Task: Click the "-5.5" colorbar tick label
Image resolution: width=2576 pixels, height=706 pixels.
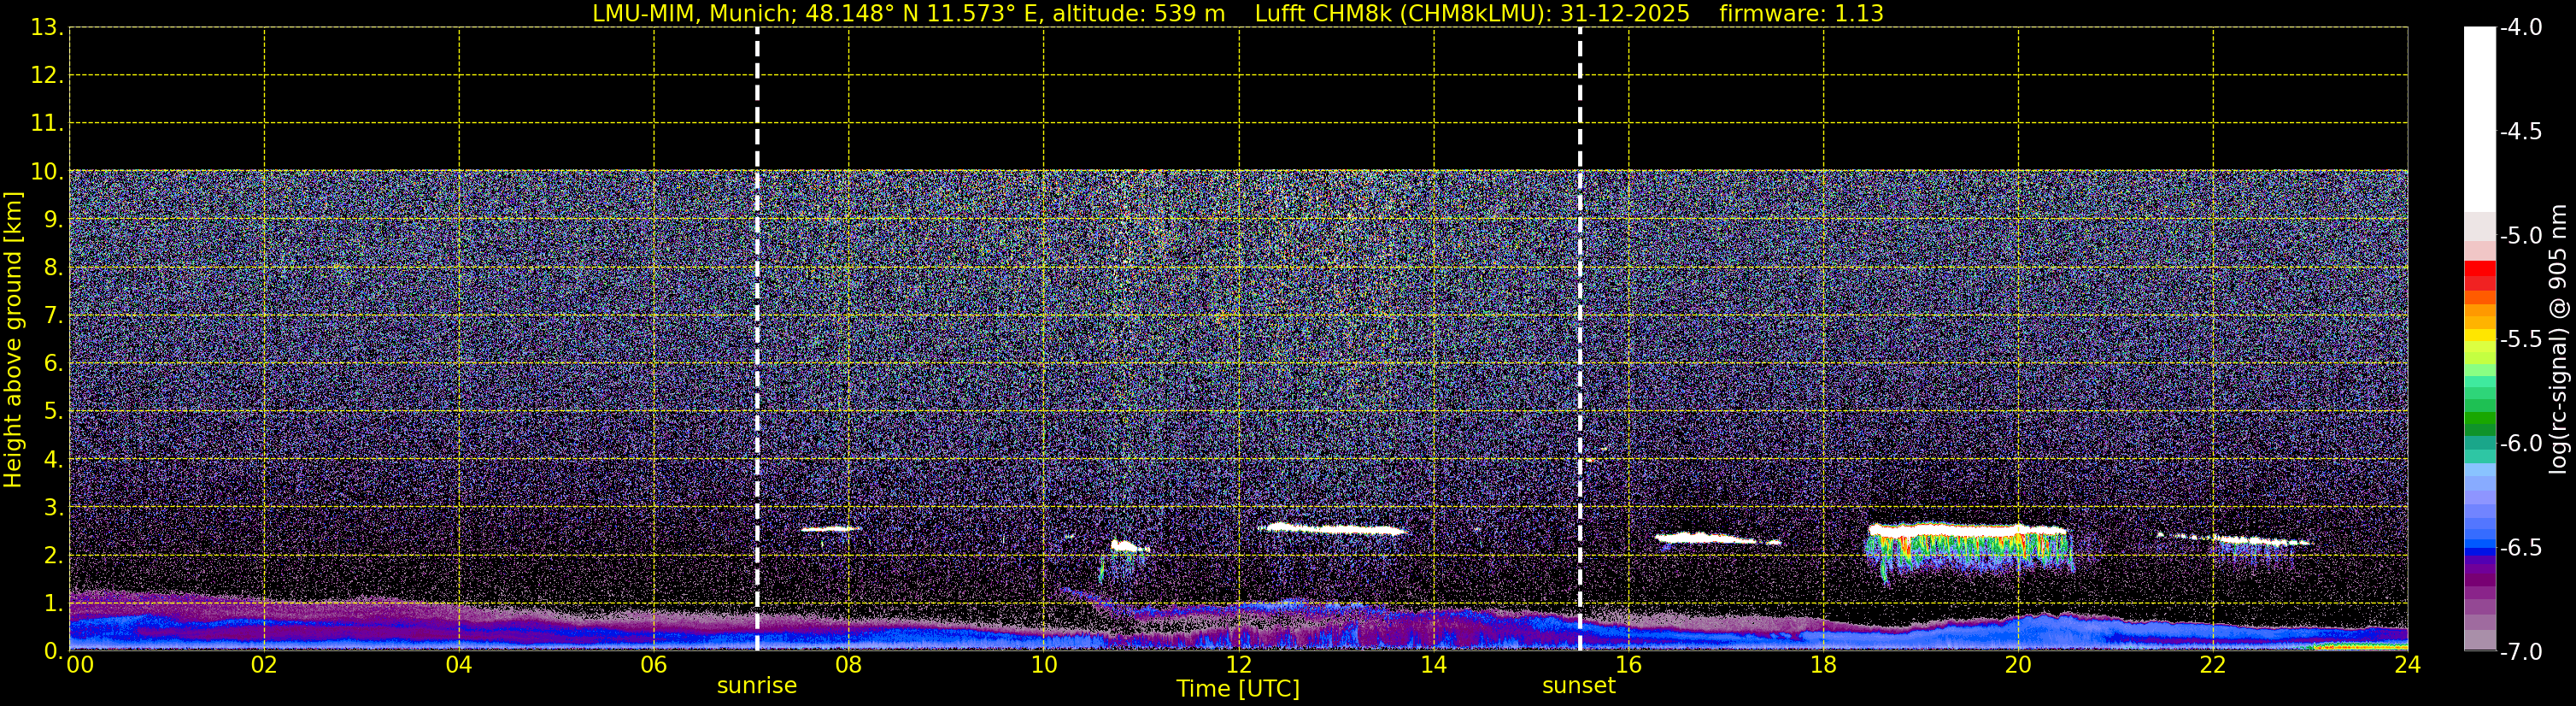Action: (x=2520, y=340)
